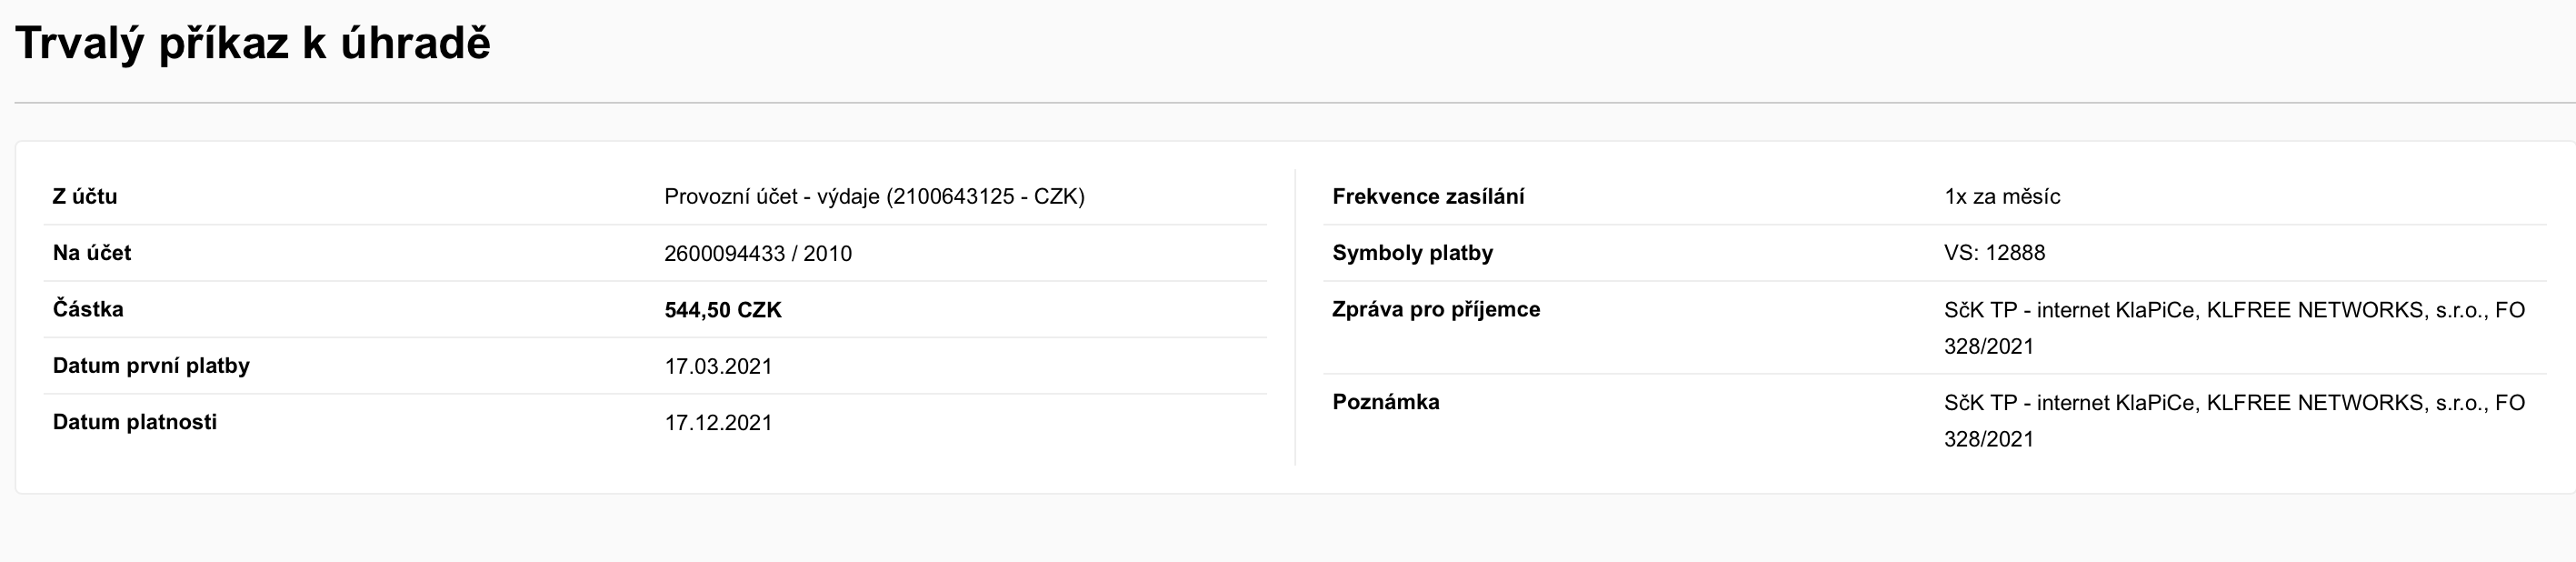Click the horizontal divider below the page heading
The width and height of the screenshot is (2576, 562).
(x=1288, y=103)
